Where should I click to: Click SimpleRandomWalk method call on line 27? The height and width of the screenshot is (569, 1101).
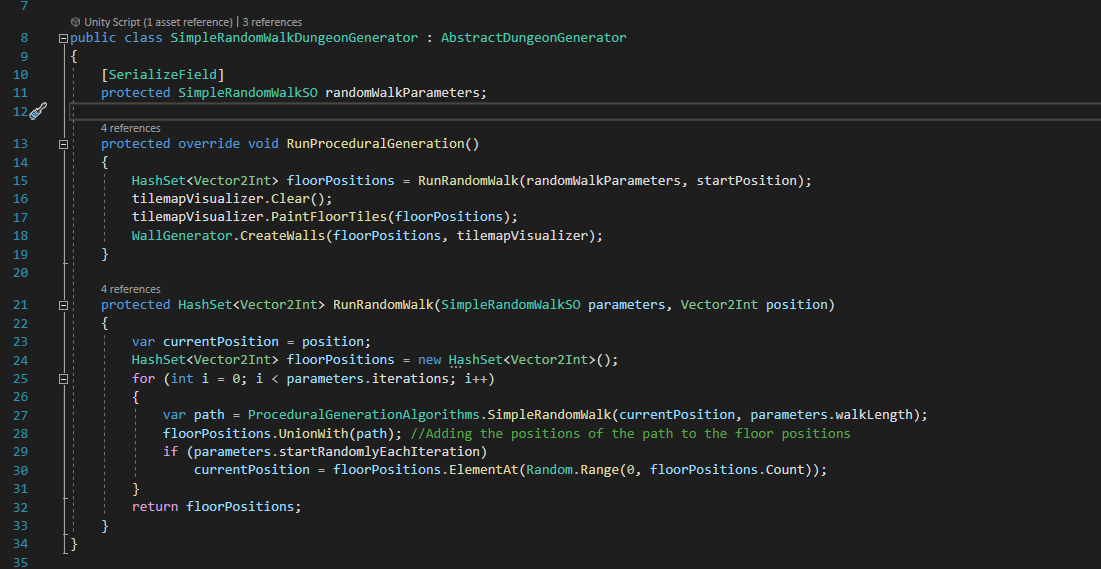(549, 415)
